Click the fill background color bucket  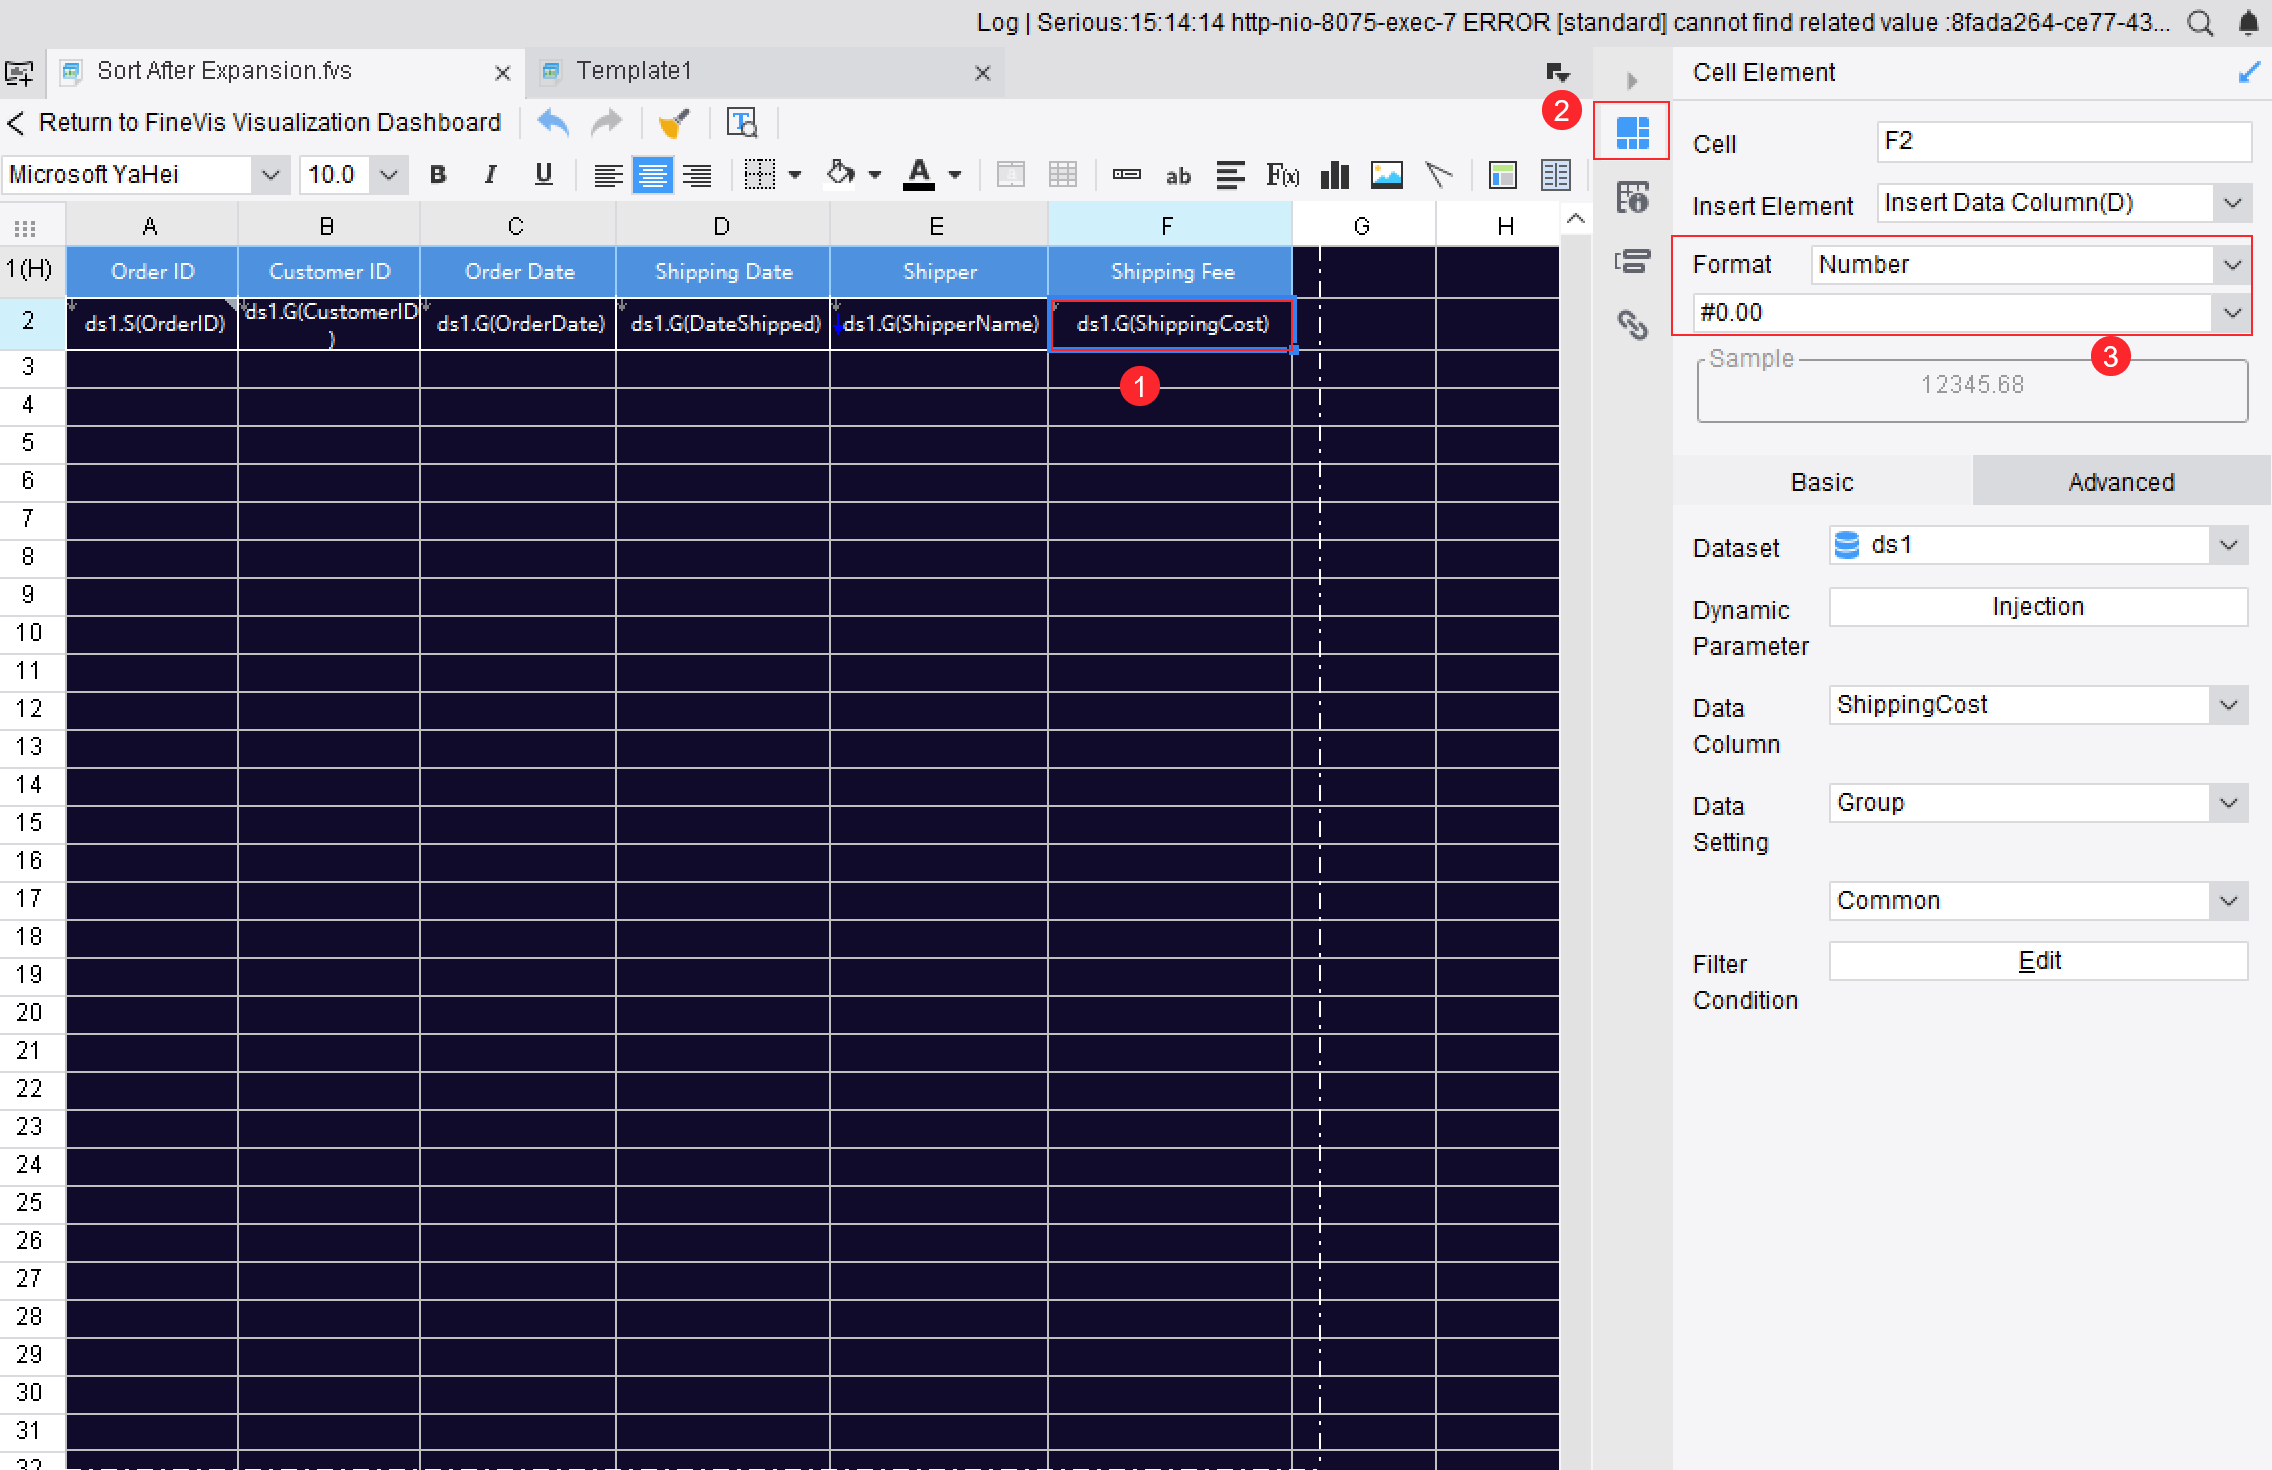point(840,174)
